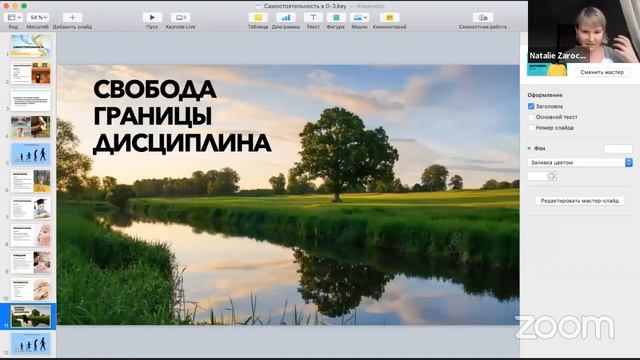640x360 pixels.
Task: Click the document title Самостоятельность в 0-3.key
Action: coord(304,6)
